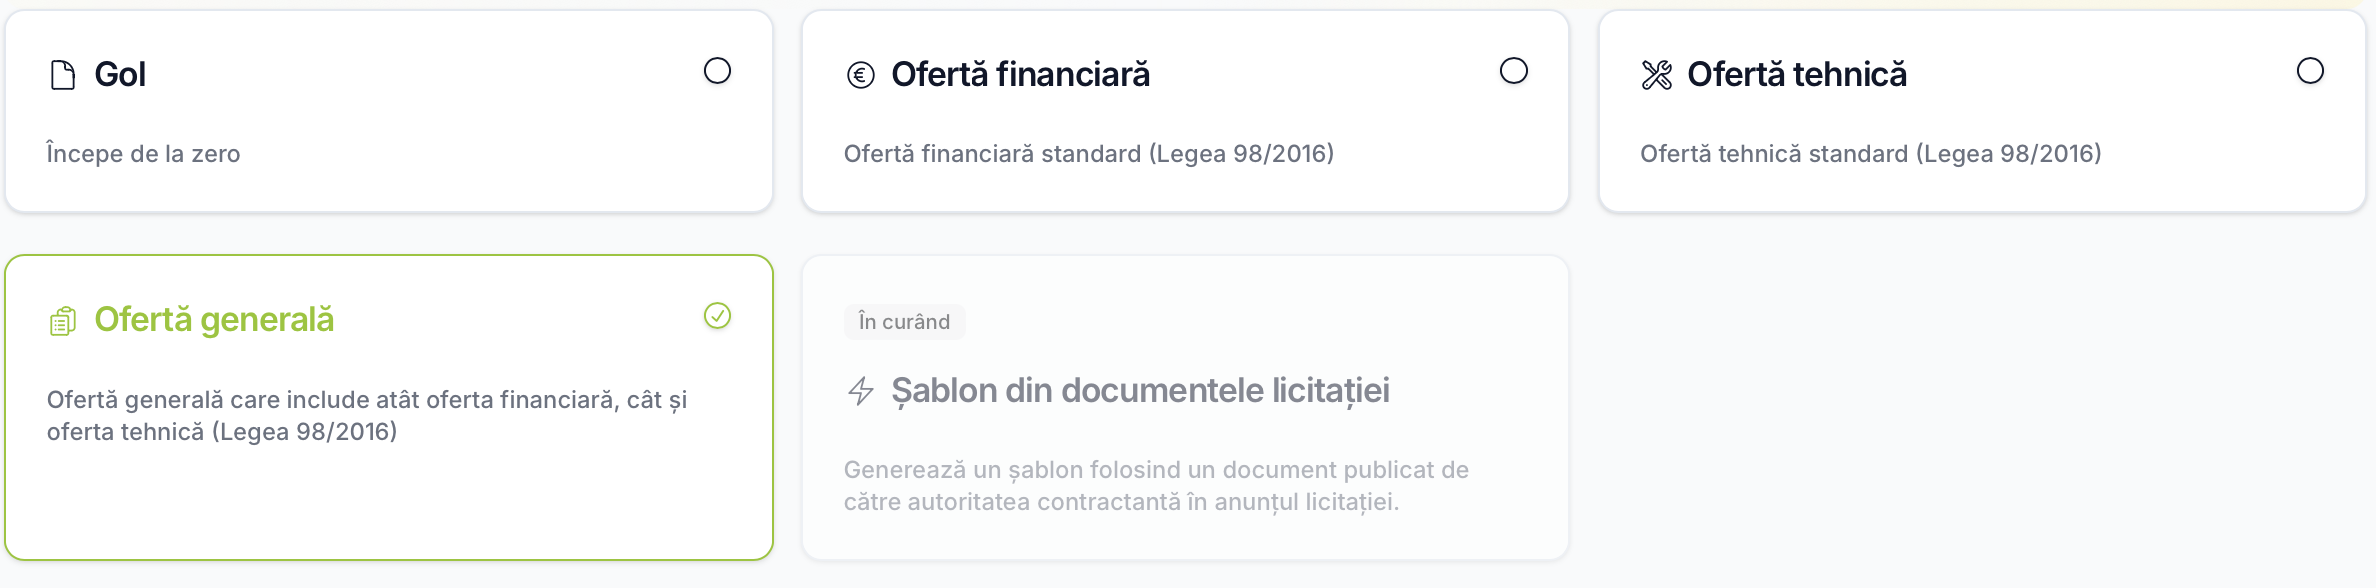Click the În curând badge
Viewport: 2376px width, 588px height.
904,322
